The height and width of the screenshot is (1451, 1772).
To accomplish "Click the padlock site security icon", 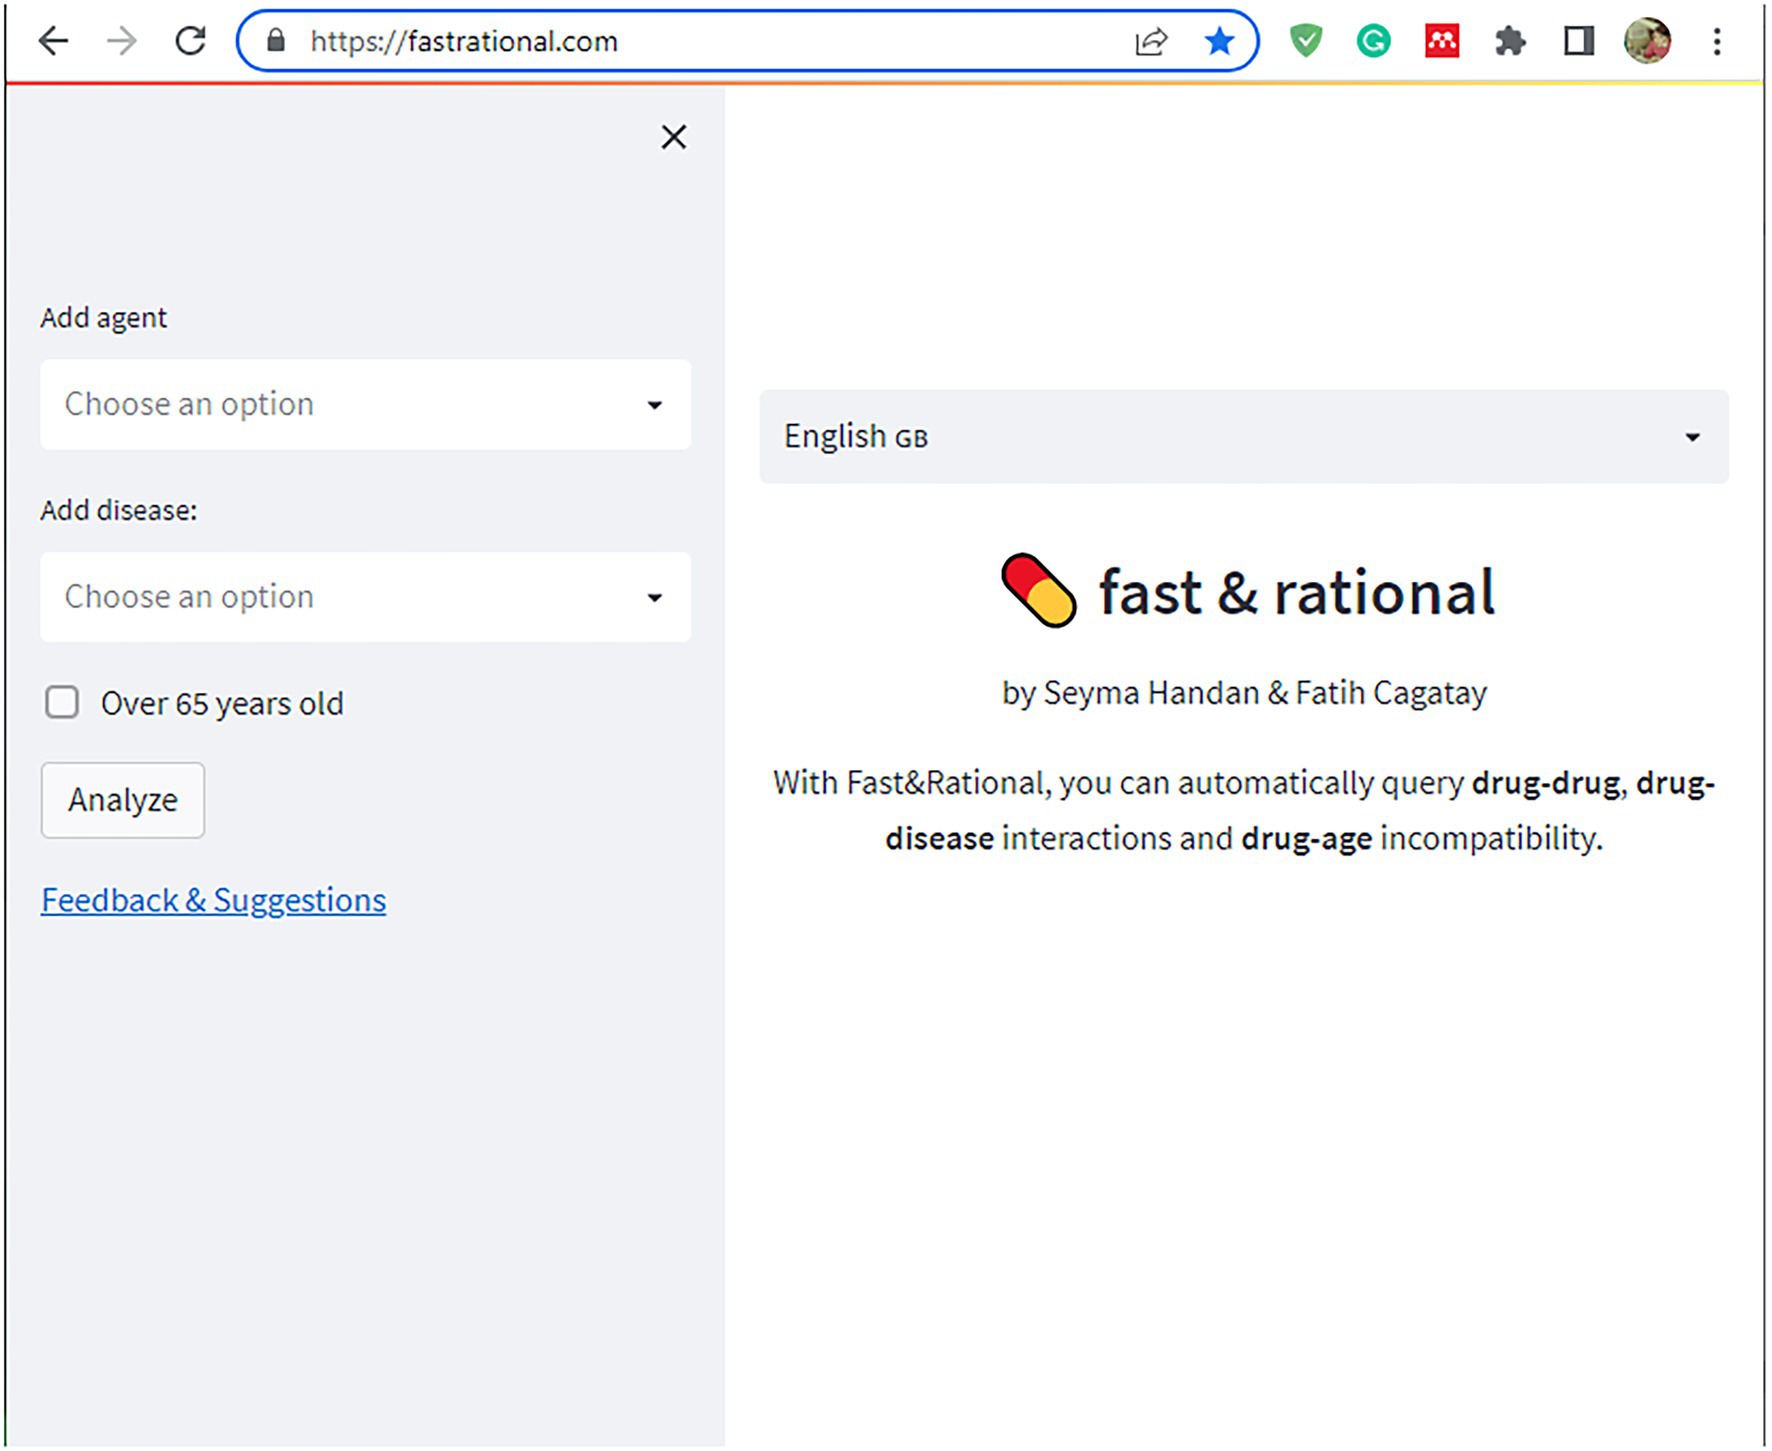I will (x=277, y=41).
